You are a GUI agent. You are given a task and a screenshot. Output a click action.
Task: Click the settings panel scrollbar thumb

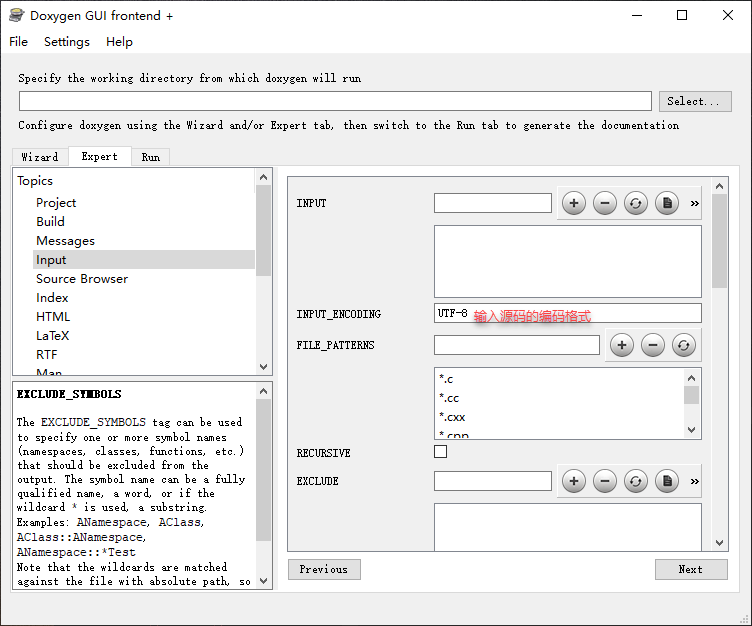pyautogui.click(x=719, y=241)
